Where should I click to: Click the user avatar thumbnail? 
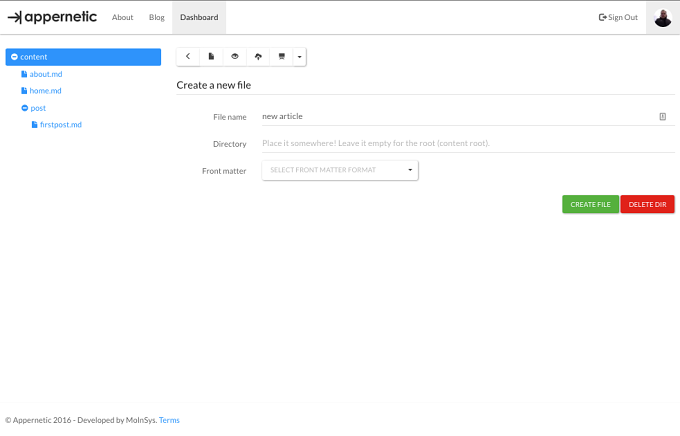[663, 18]
